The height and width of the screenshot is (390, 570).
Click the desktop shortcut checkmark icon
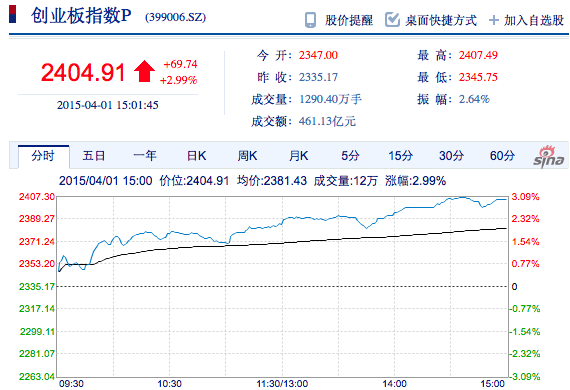(x=392, y=20)
